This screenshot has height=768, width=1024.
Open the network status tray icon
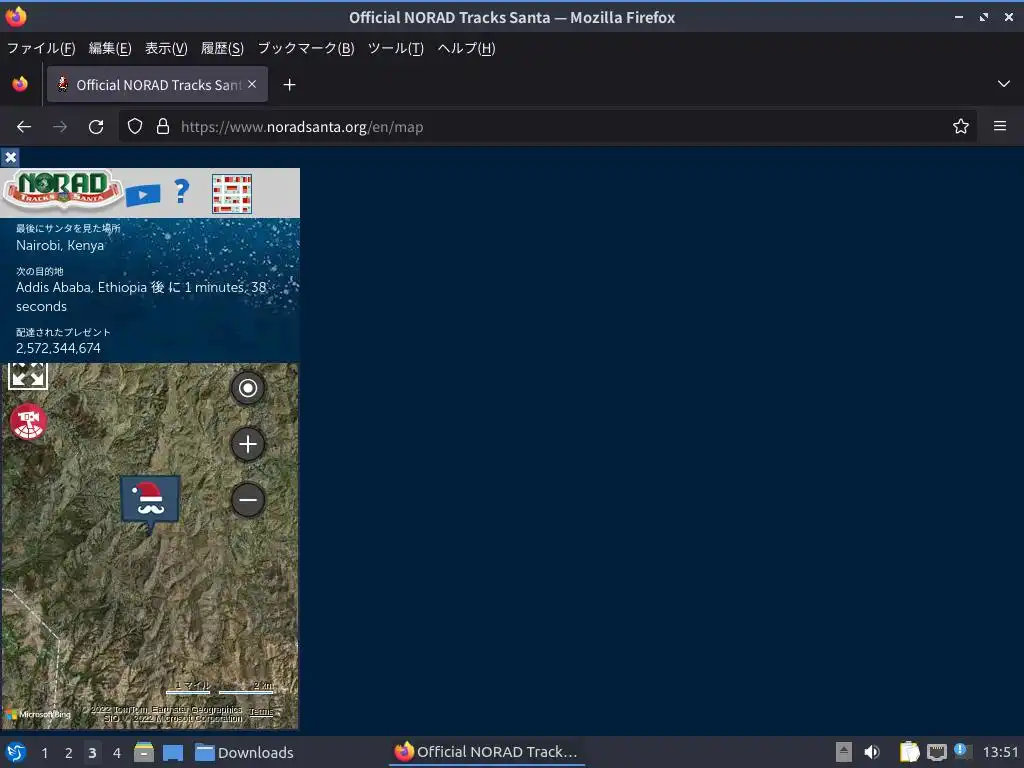[x=936, y=752]
